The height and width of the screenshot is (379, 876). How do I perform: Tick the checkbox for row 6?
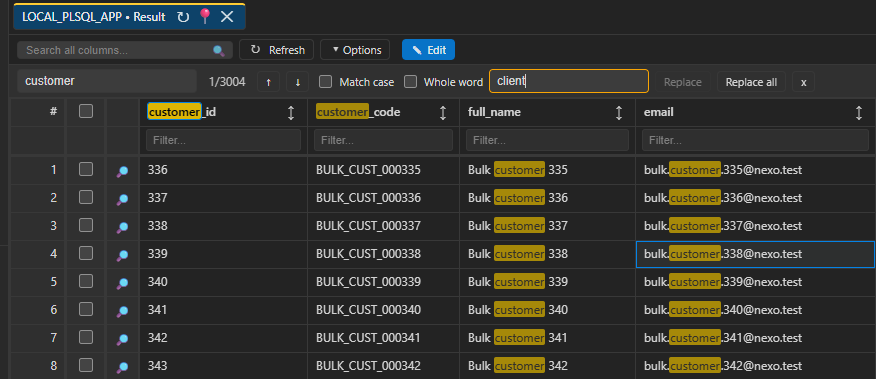point(86,309)
